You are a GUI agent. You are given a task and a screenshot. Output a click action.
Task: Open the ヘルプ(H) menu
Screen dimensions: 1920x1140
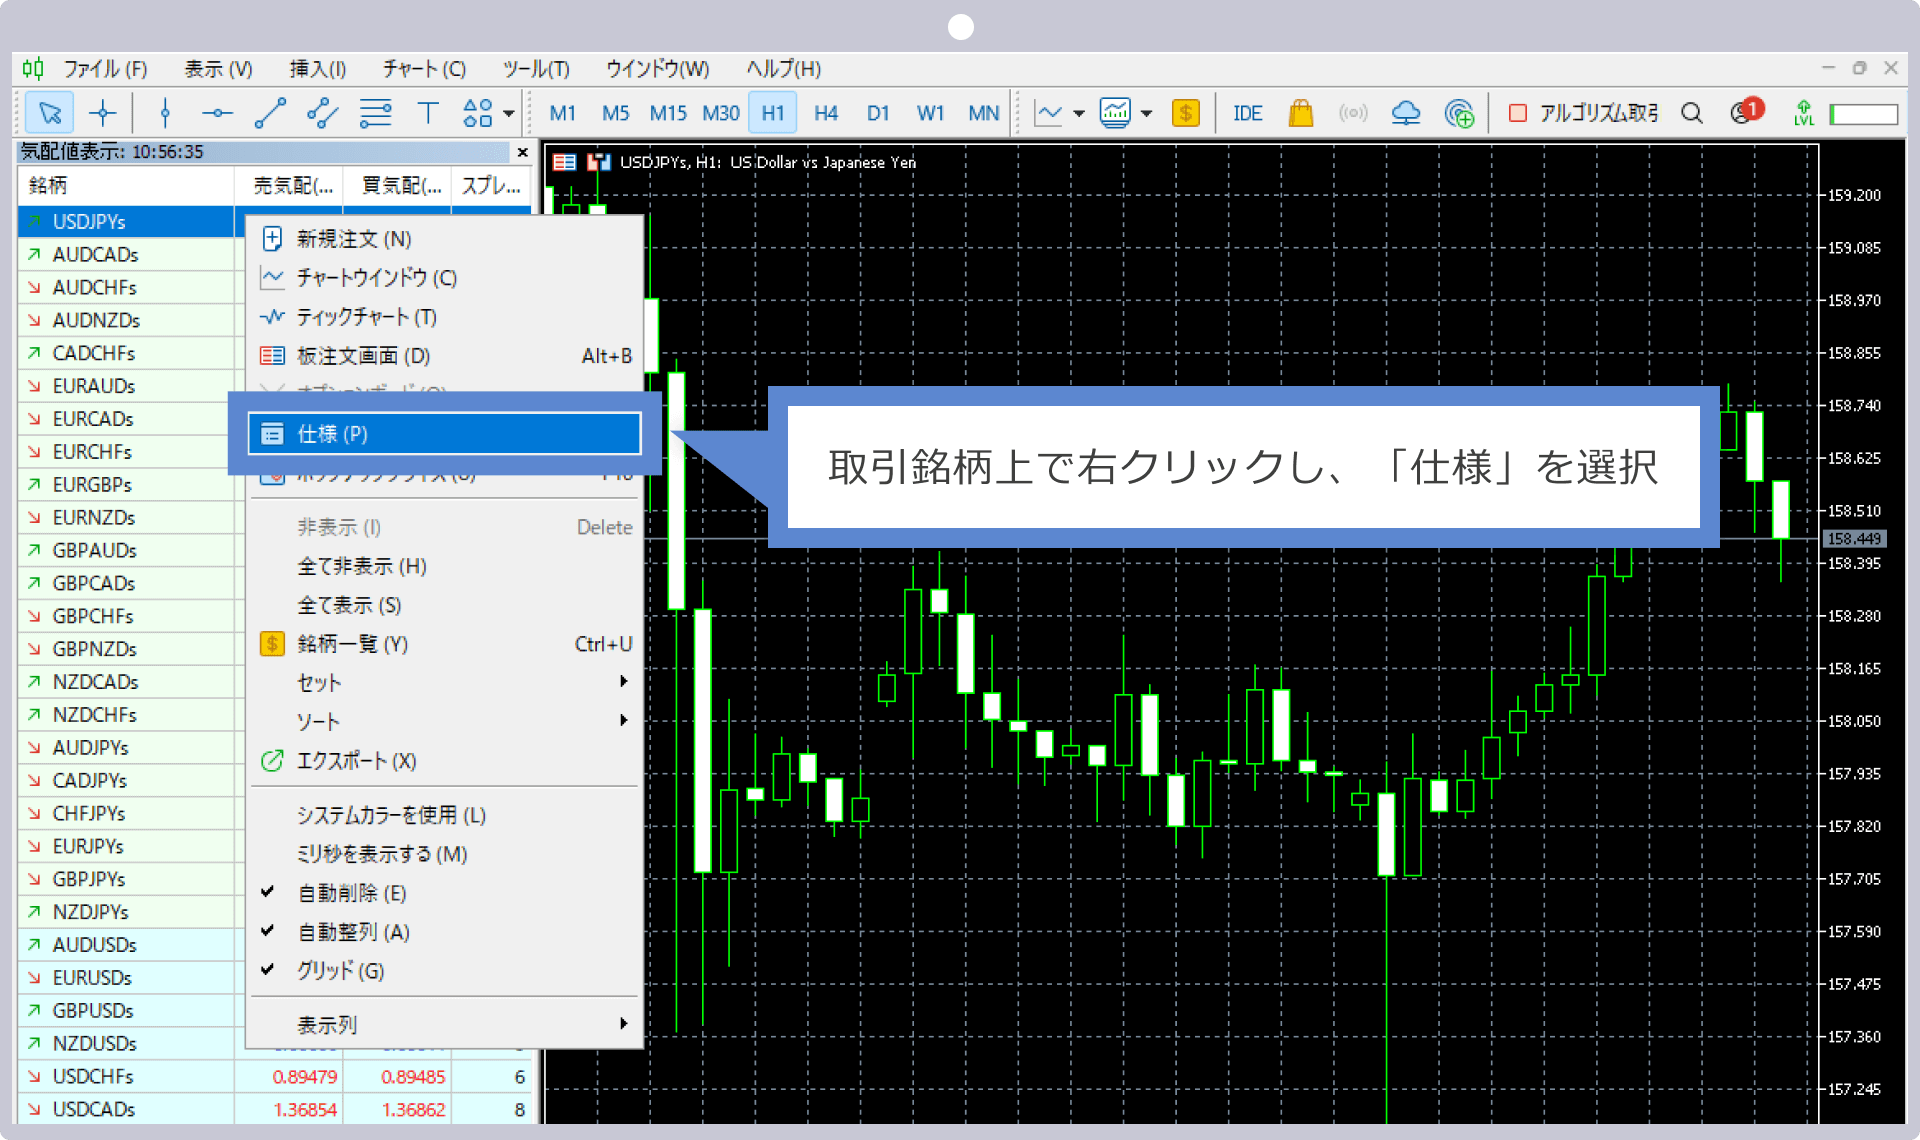783,68
